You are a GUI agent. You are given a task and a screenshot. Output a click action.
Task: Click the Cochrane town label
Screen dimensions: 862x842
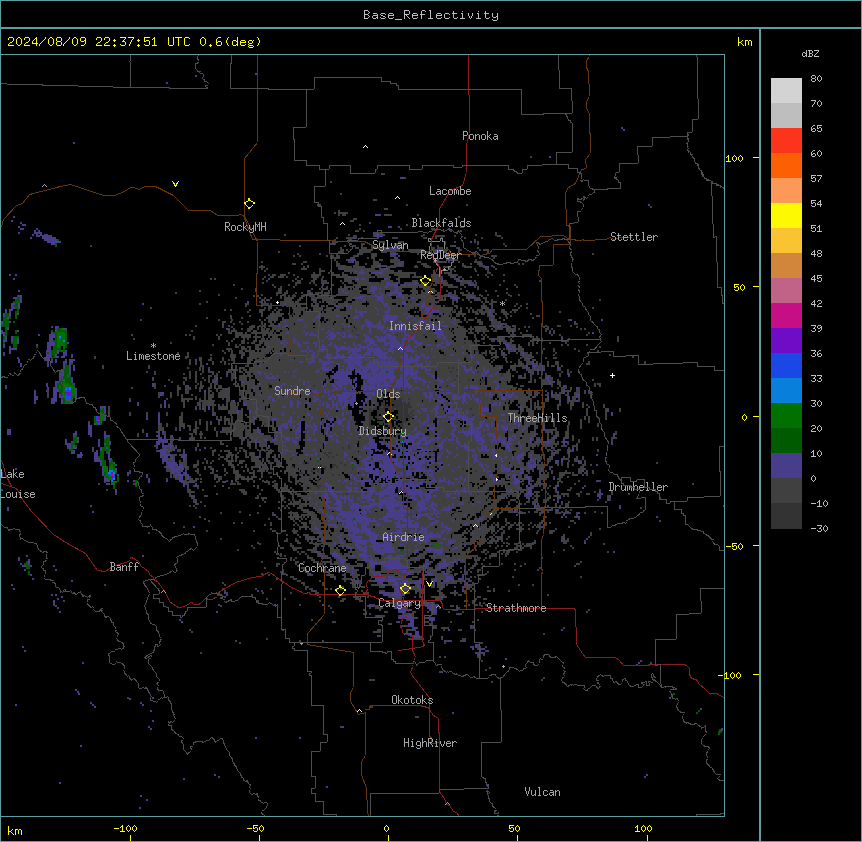pos(322,568)
